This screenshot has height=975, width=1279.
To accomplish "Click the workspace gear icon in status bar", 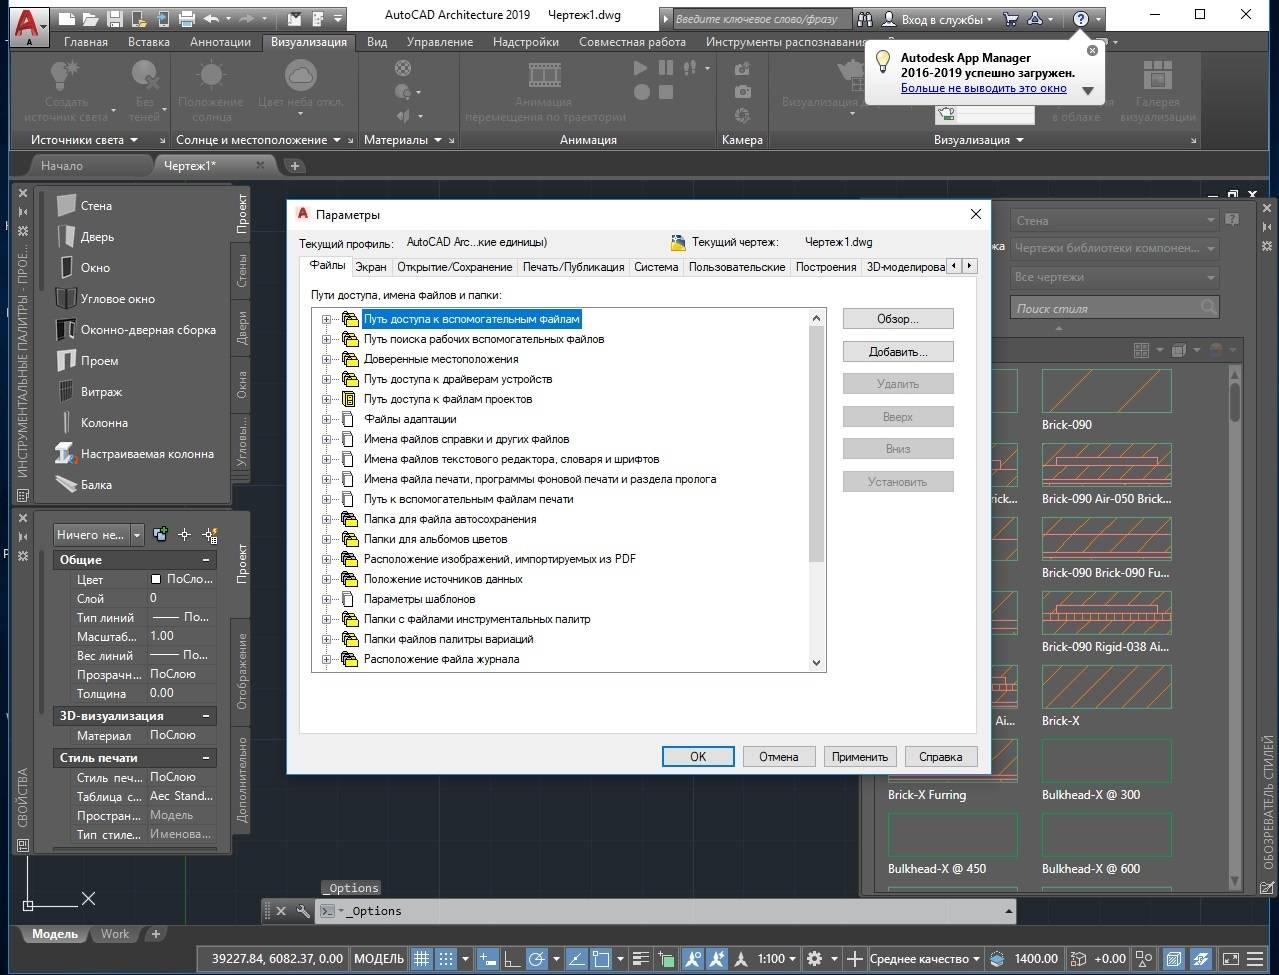I will 815,958.
